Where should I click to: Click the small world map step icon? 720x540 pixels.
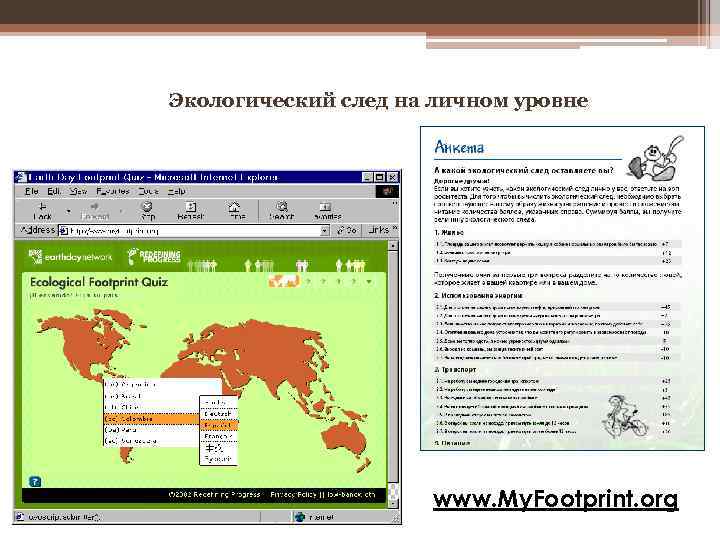pyautogui.click(x=284, y=281)
